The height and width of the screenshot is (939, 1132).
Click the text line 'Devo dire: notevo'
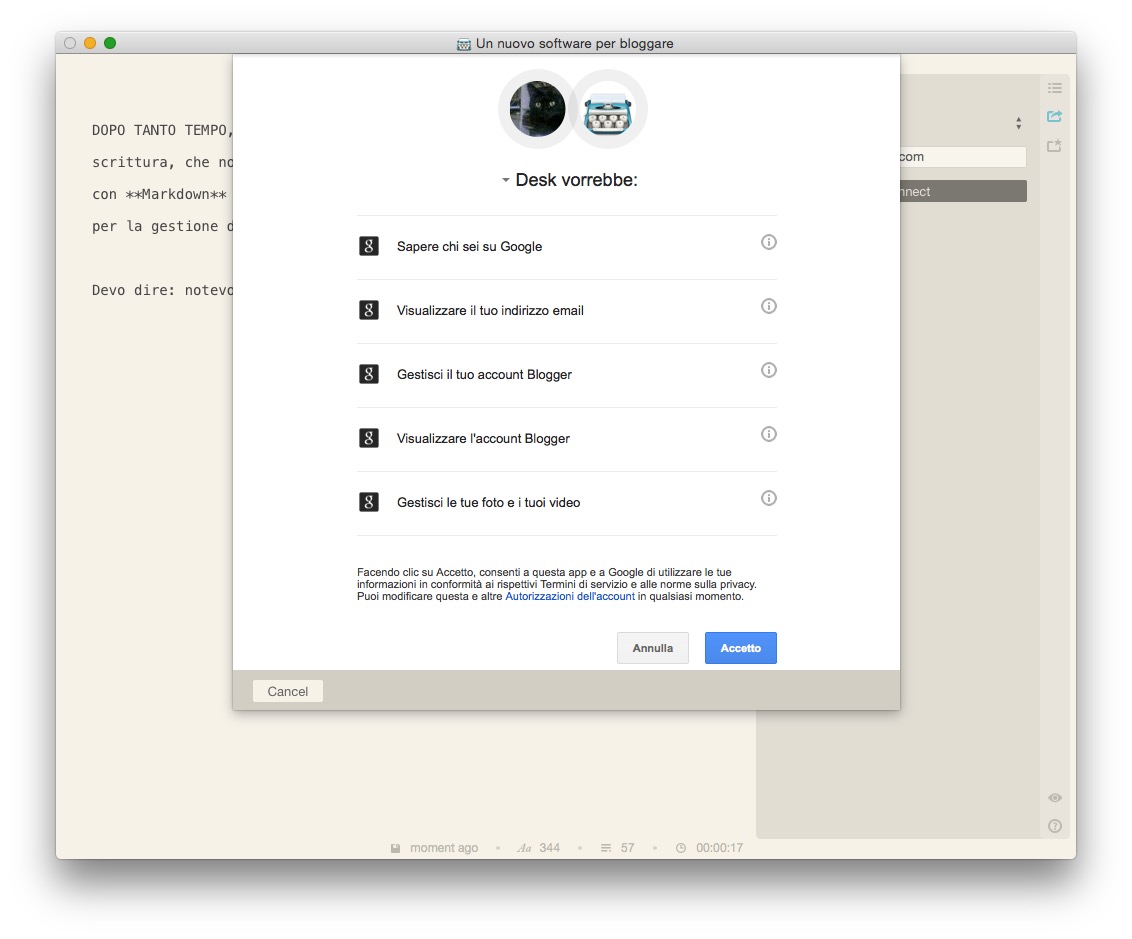[x=162, y=290]
